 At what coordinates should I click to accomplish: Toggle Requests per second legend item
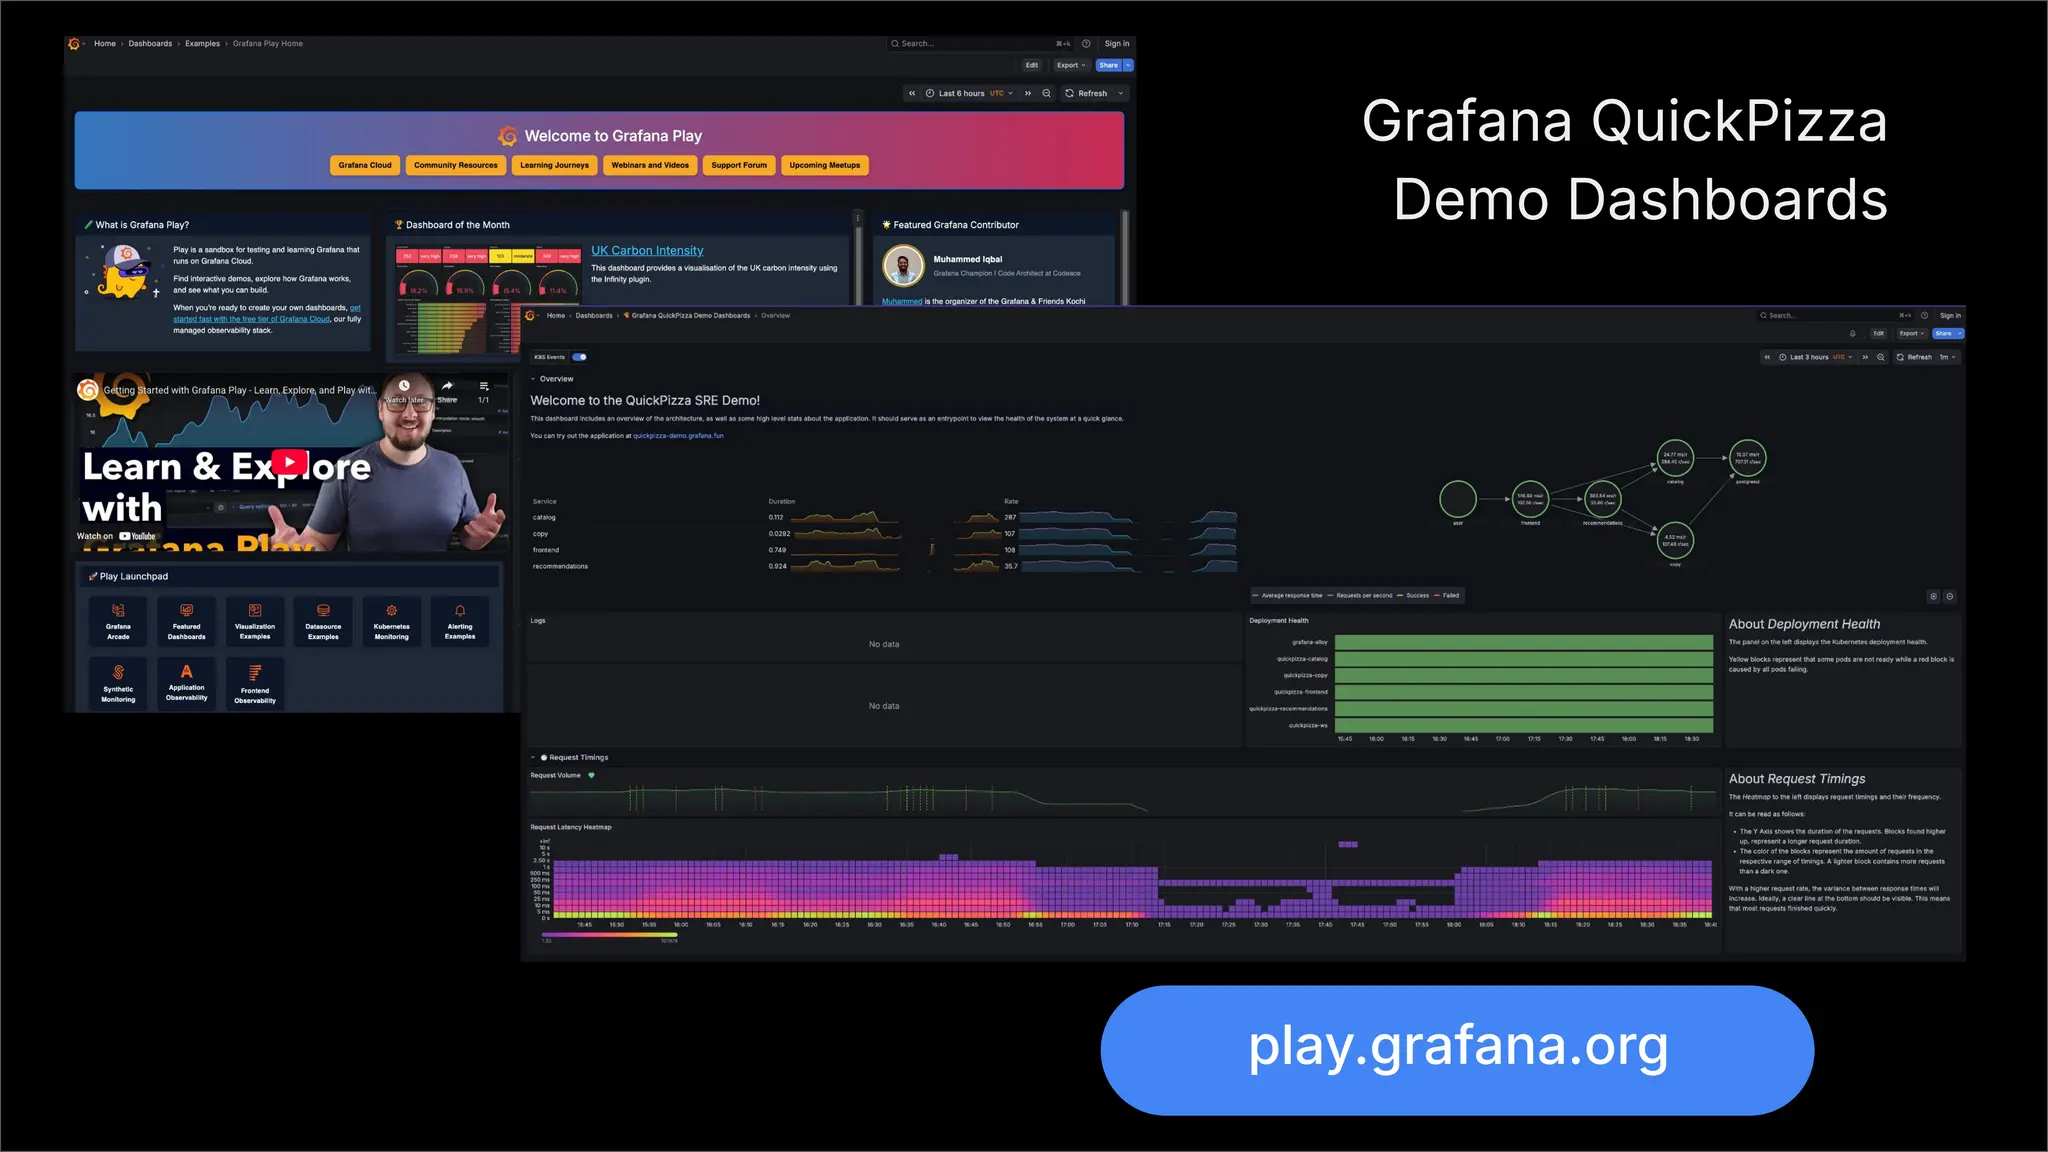pos(1359,595)
